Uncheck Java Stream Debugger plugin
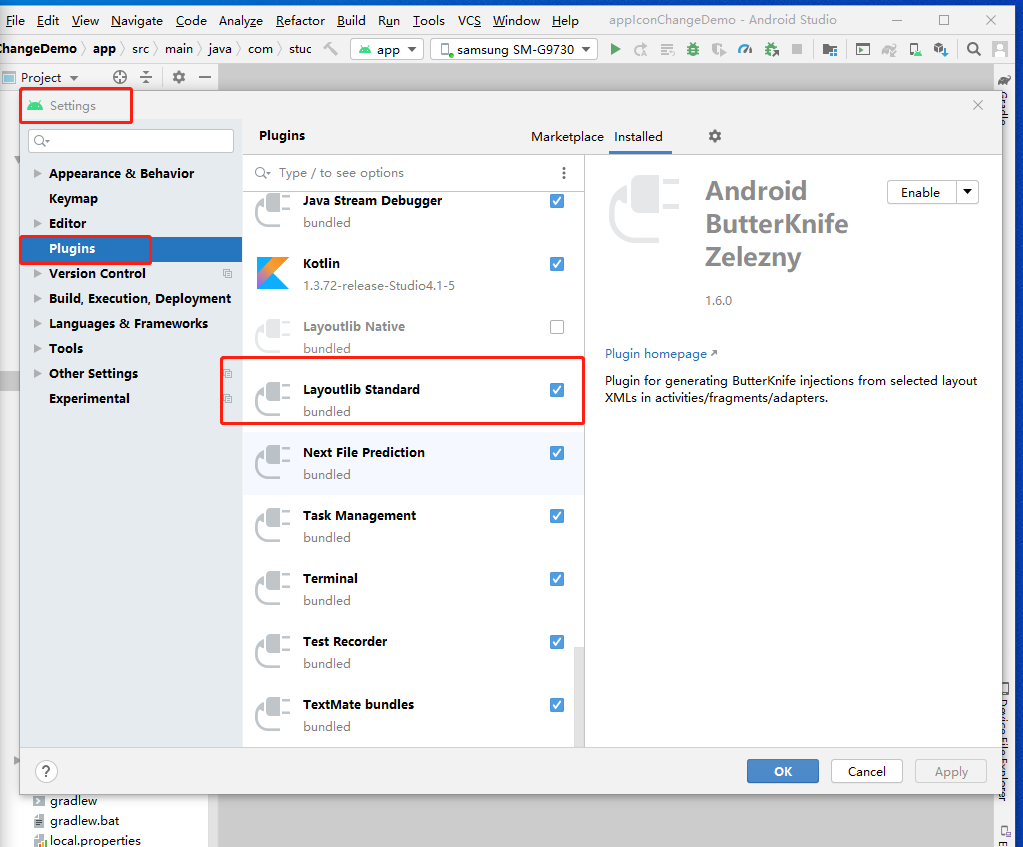The image size is (1023, 847). point(557,201)
